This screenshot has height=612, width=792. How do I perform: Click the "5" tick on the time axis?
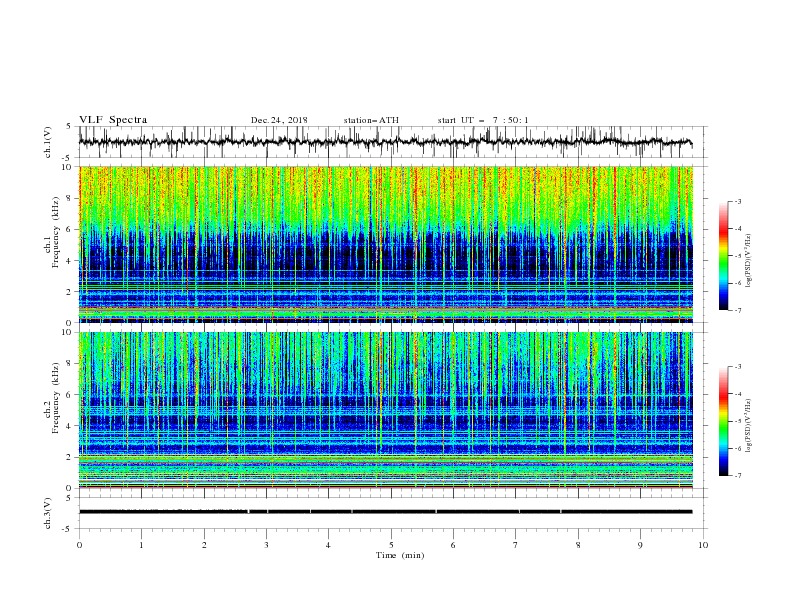click(x=391, y=545)
